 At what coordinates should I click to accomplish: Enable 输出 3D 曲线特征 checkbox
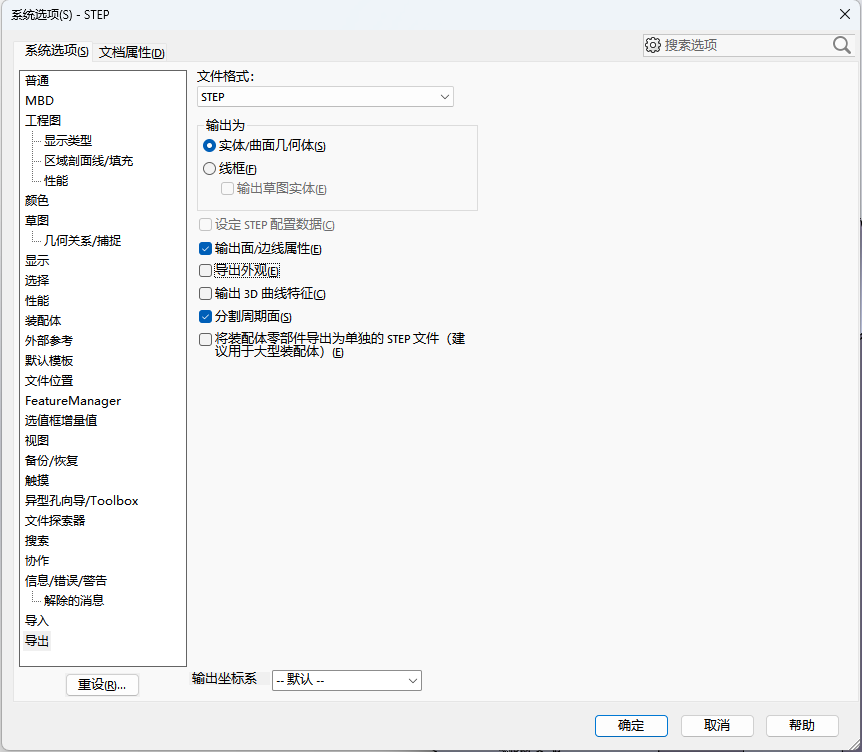(205, 294)
